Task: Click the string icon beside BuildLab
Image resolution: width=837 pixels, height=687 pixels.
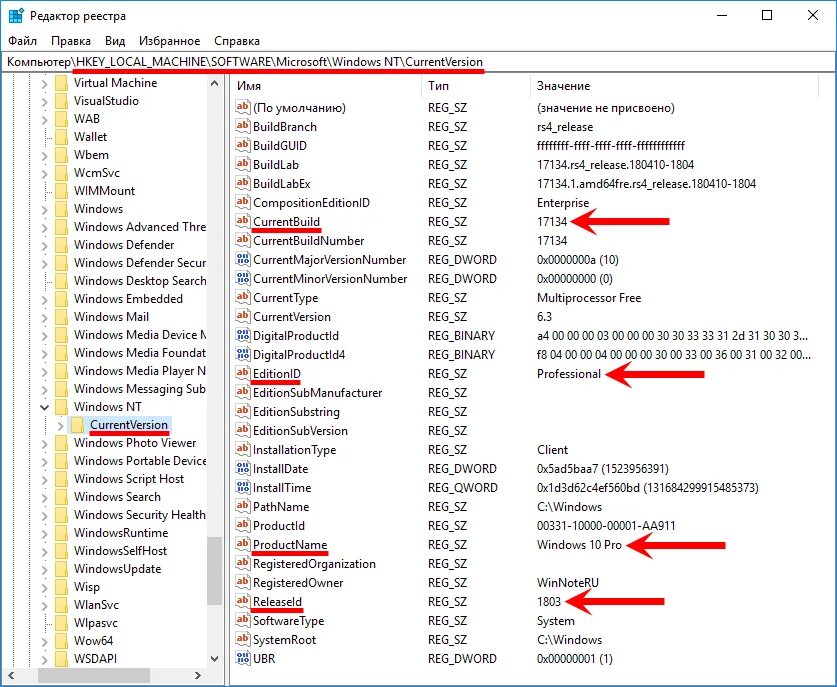Action: [243, 164]
